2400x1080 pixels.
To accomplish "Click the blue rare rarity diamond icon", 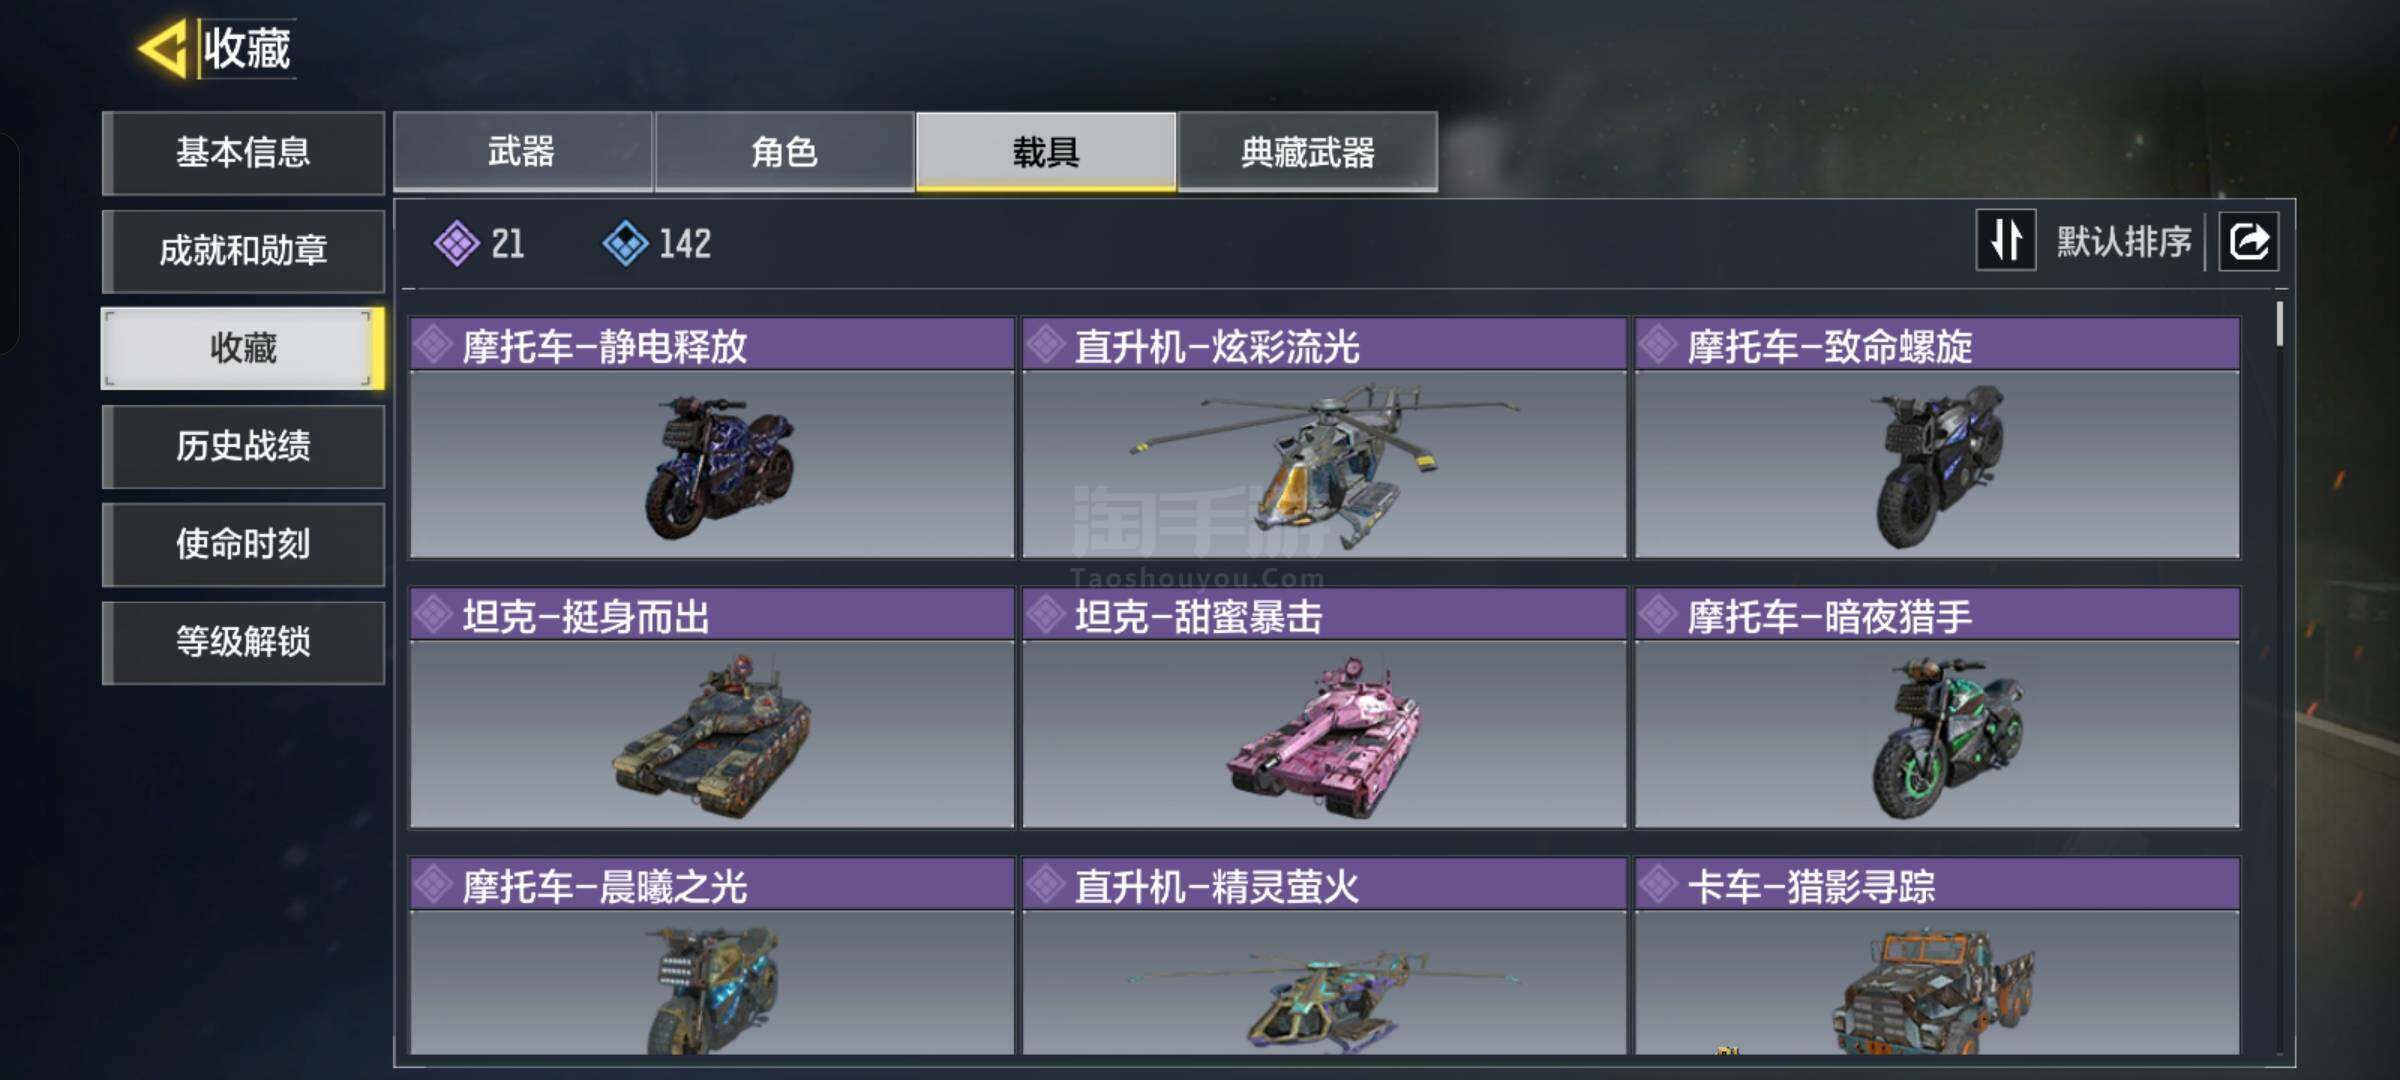I will (x=626, y=243).
